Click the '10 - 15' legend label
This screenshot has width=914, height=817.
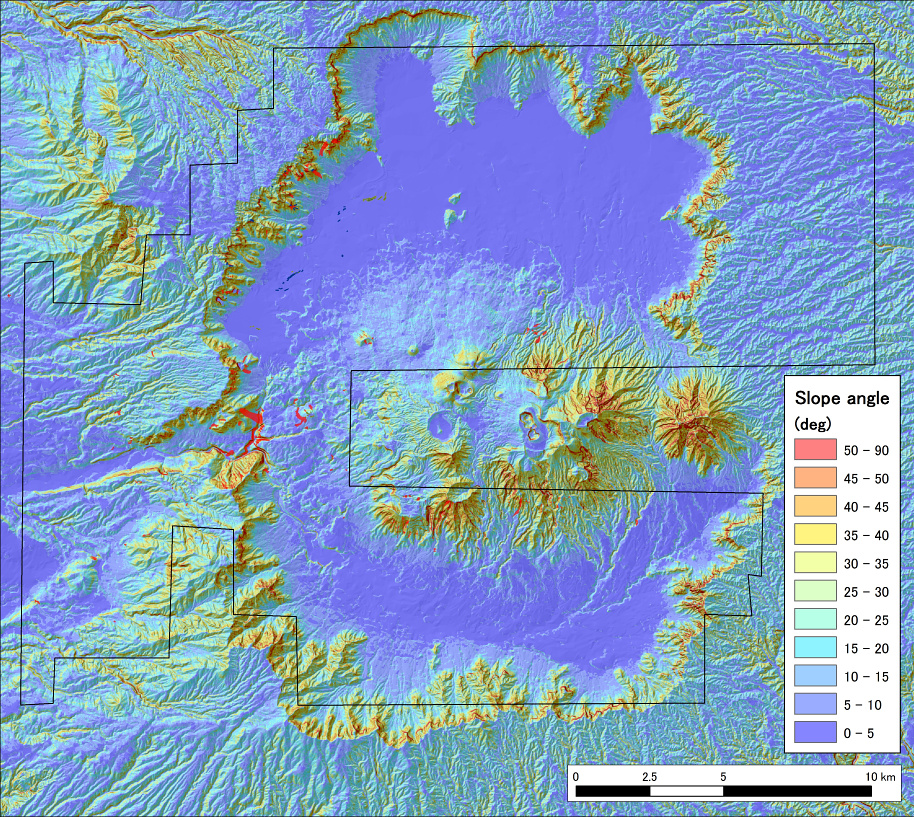point(866,677)
